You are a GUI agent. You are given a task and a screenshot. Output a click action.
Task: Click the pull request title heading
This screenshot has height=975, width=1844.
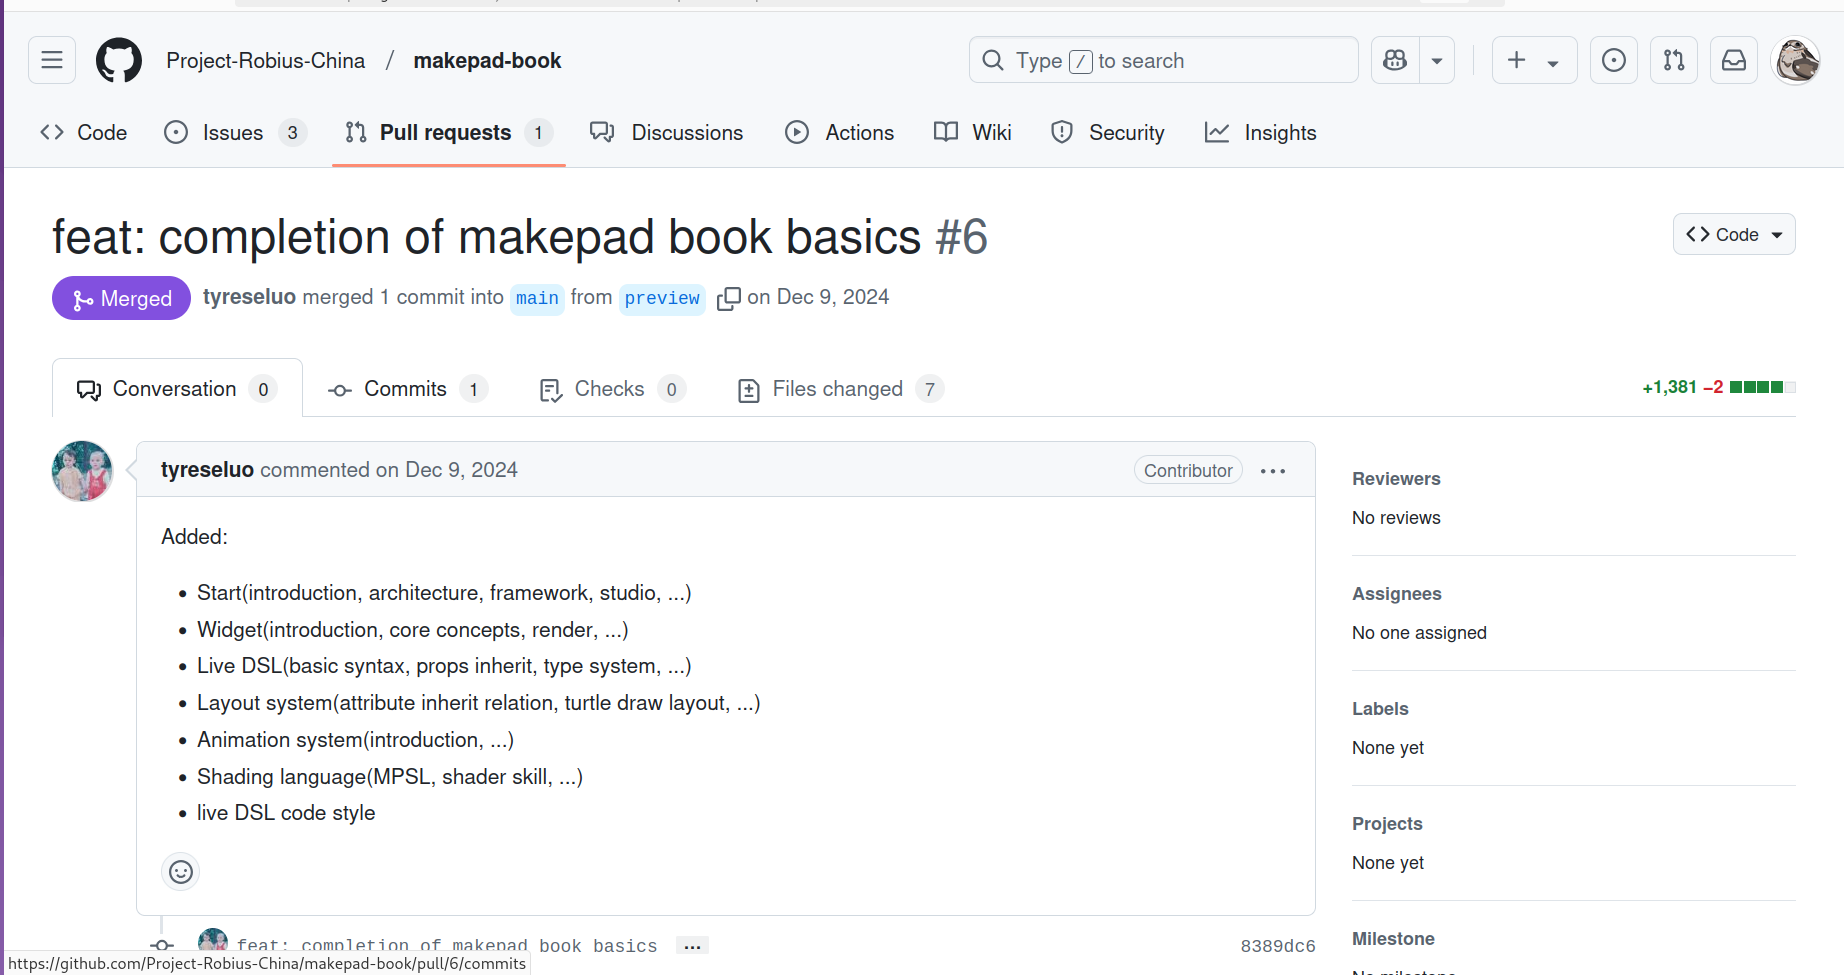[520, 237]
